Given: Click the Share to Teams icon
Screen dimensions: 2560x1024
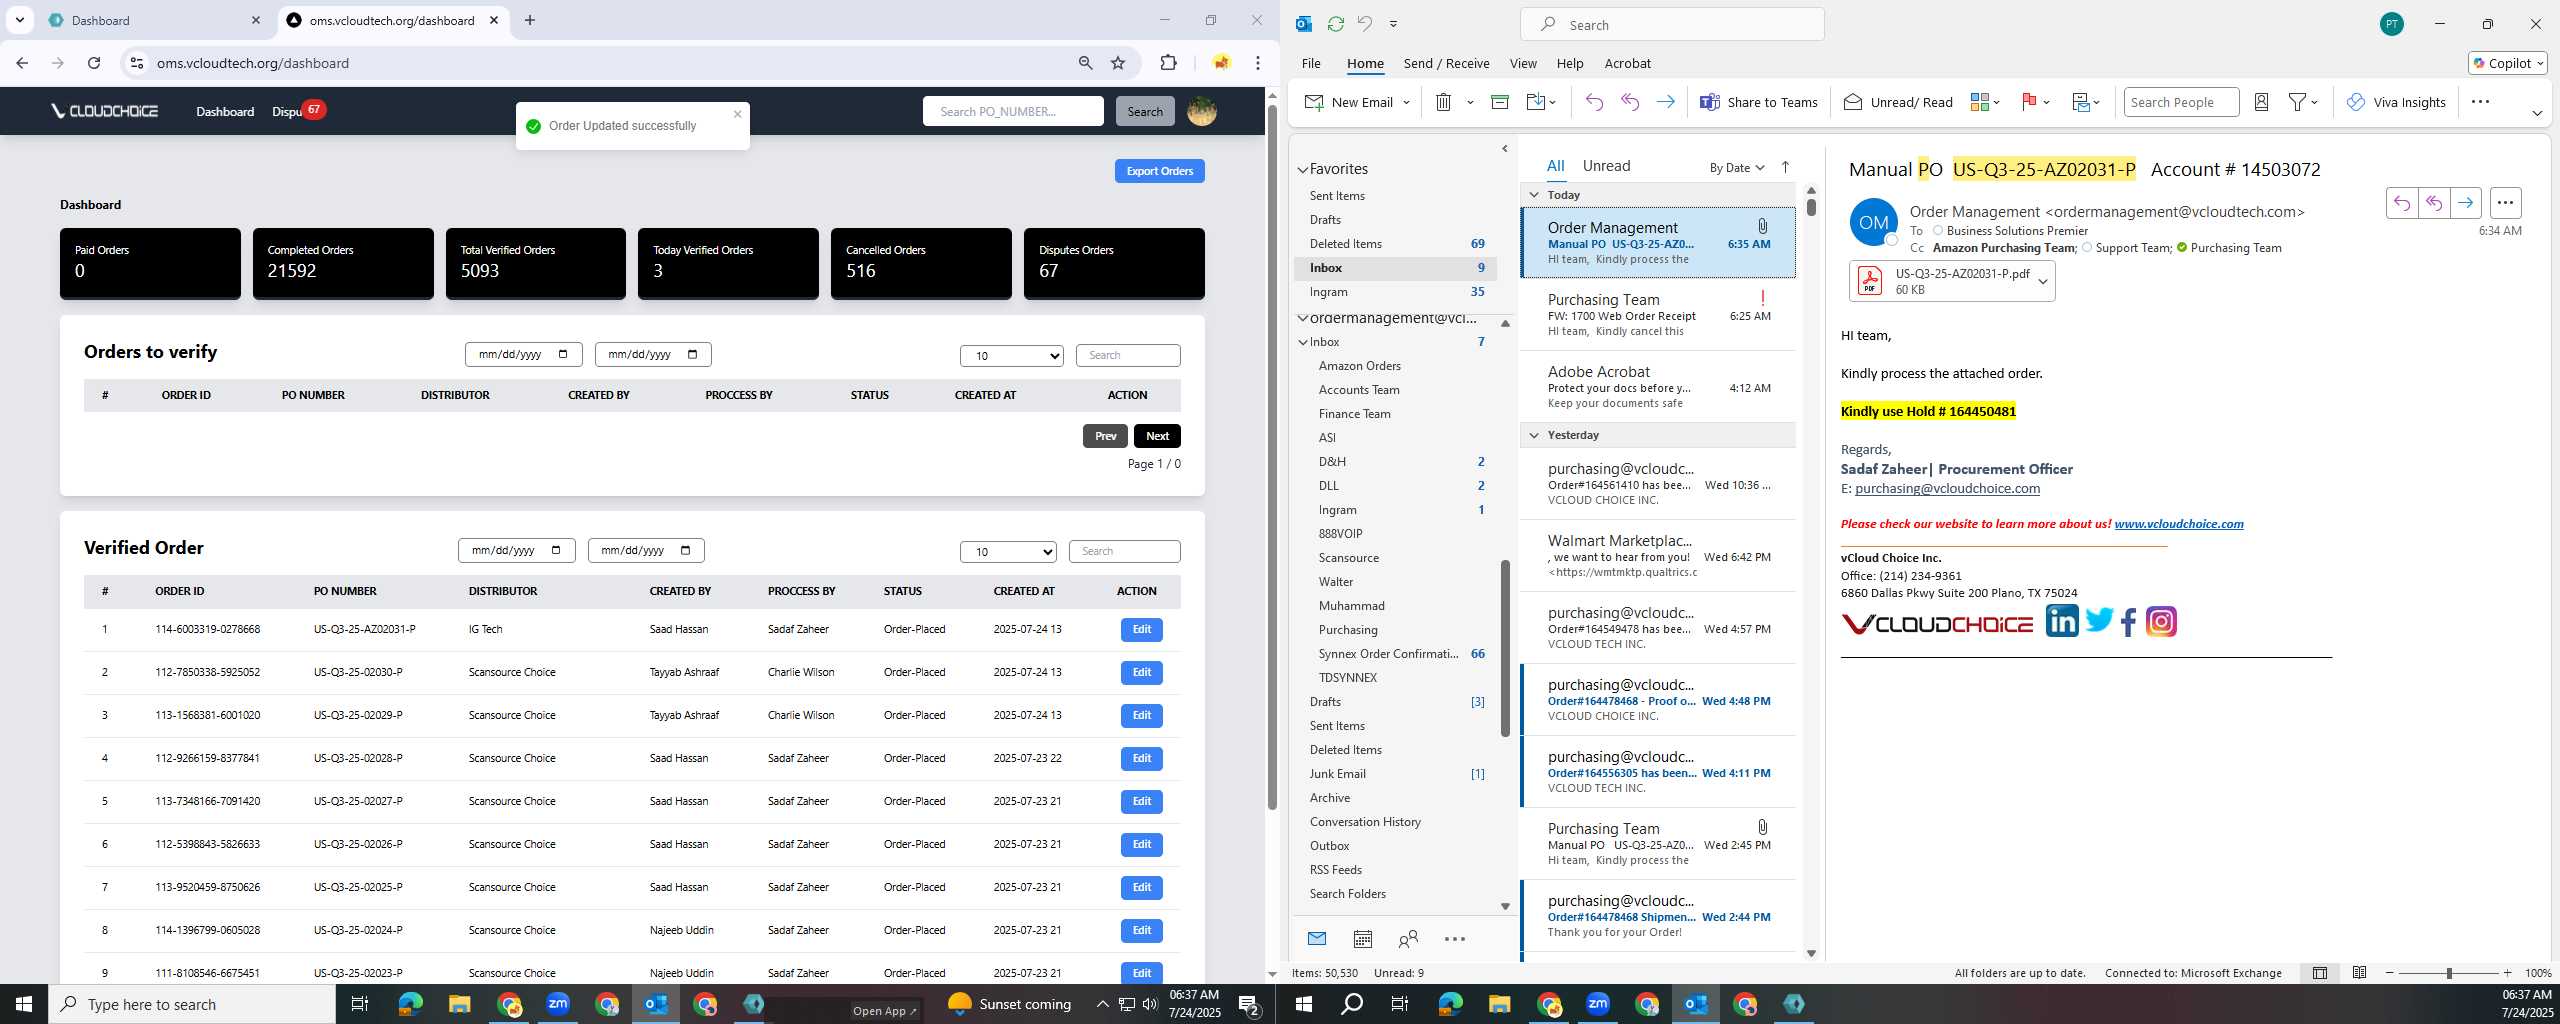Looking at the screenshot, I should pos(1710,102).
